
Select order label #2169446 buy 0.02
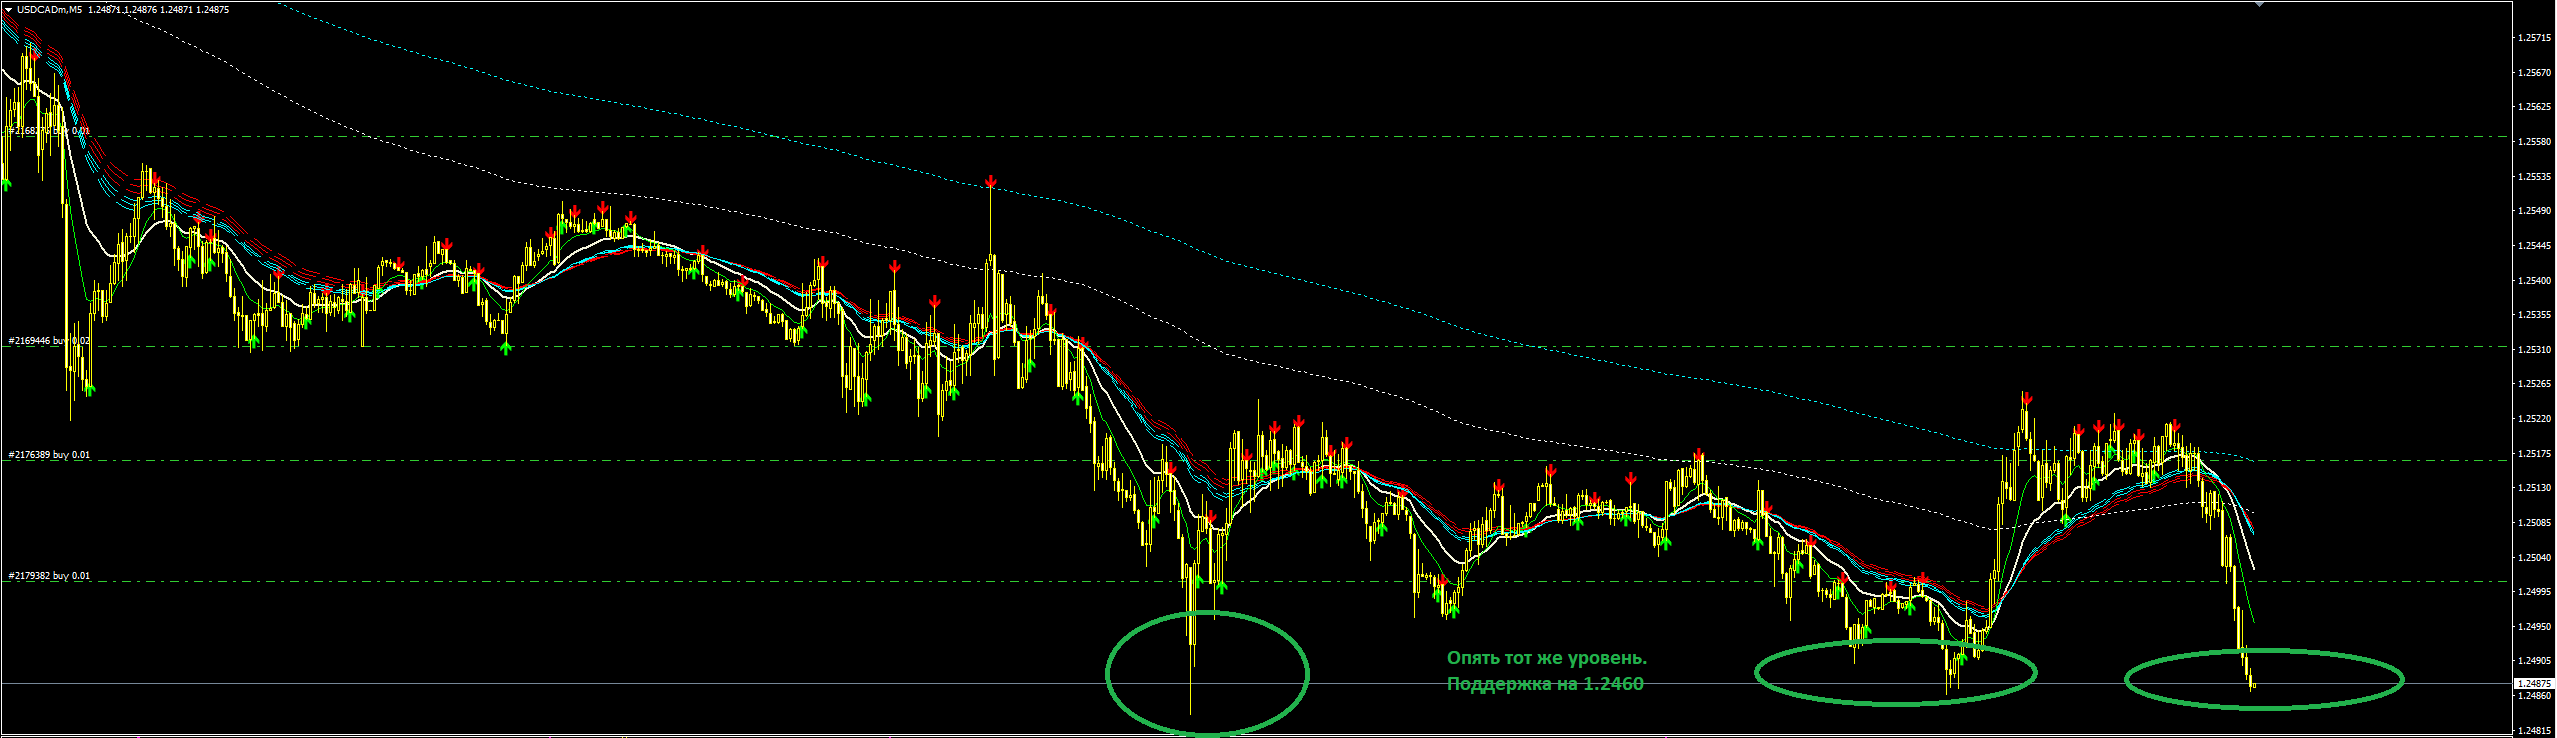pos(49,341)
